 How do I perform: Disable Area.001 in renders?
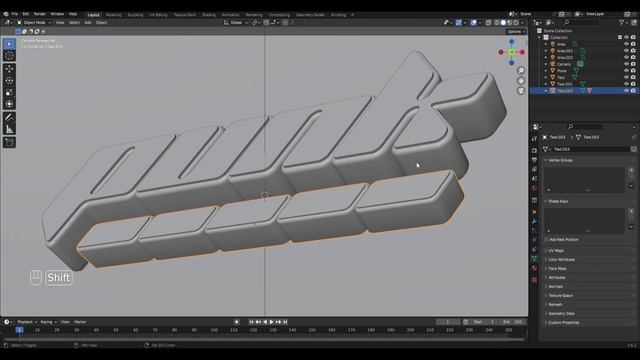pos(633,51)
